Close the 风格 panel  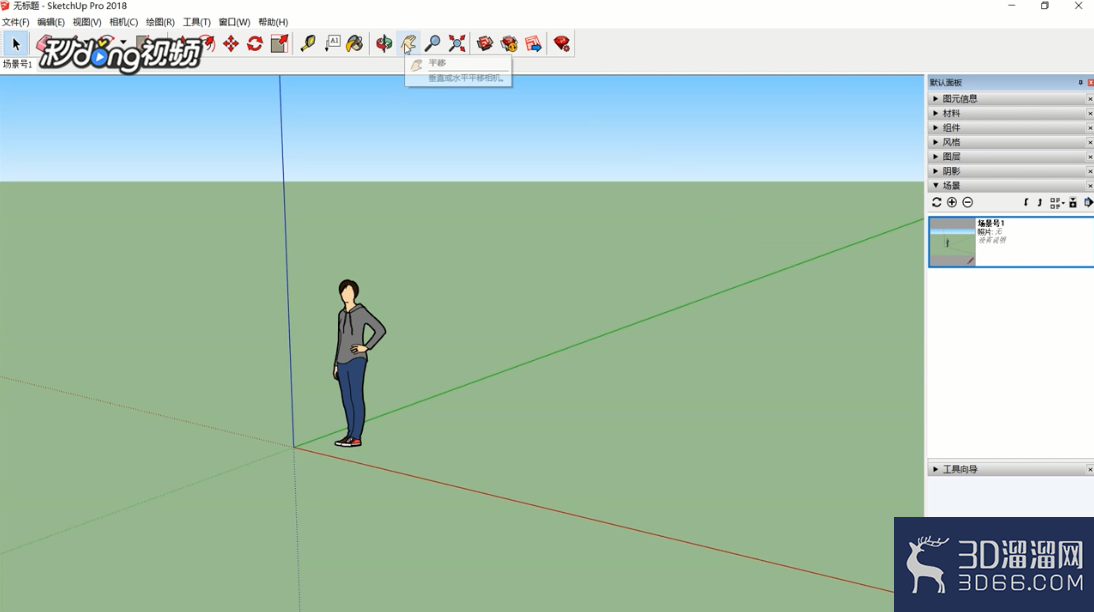1090,142
